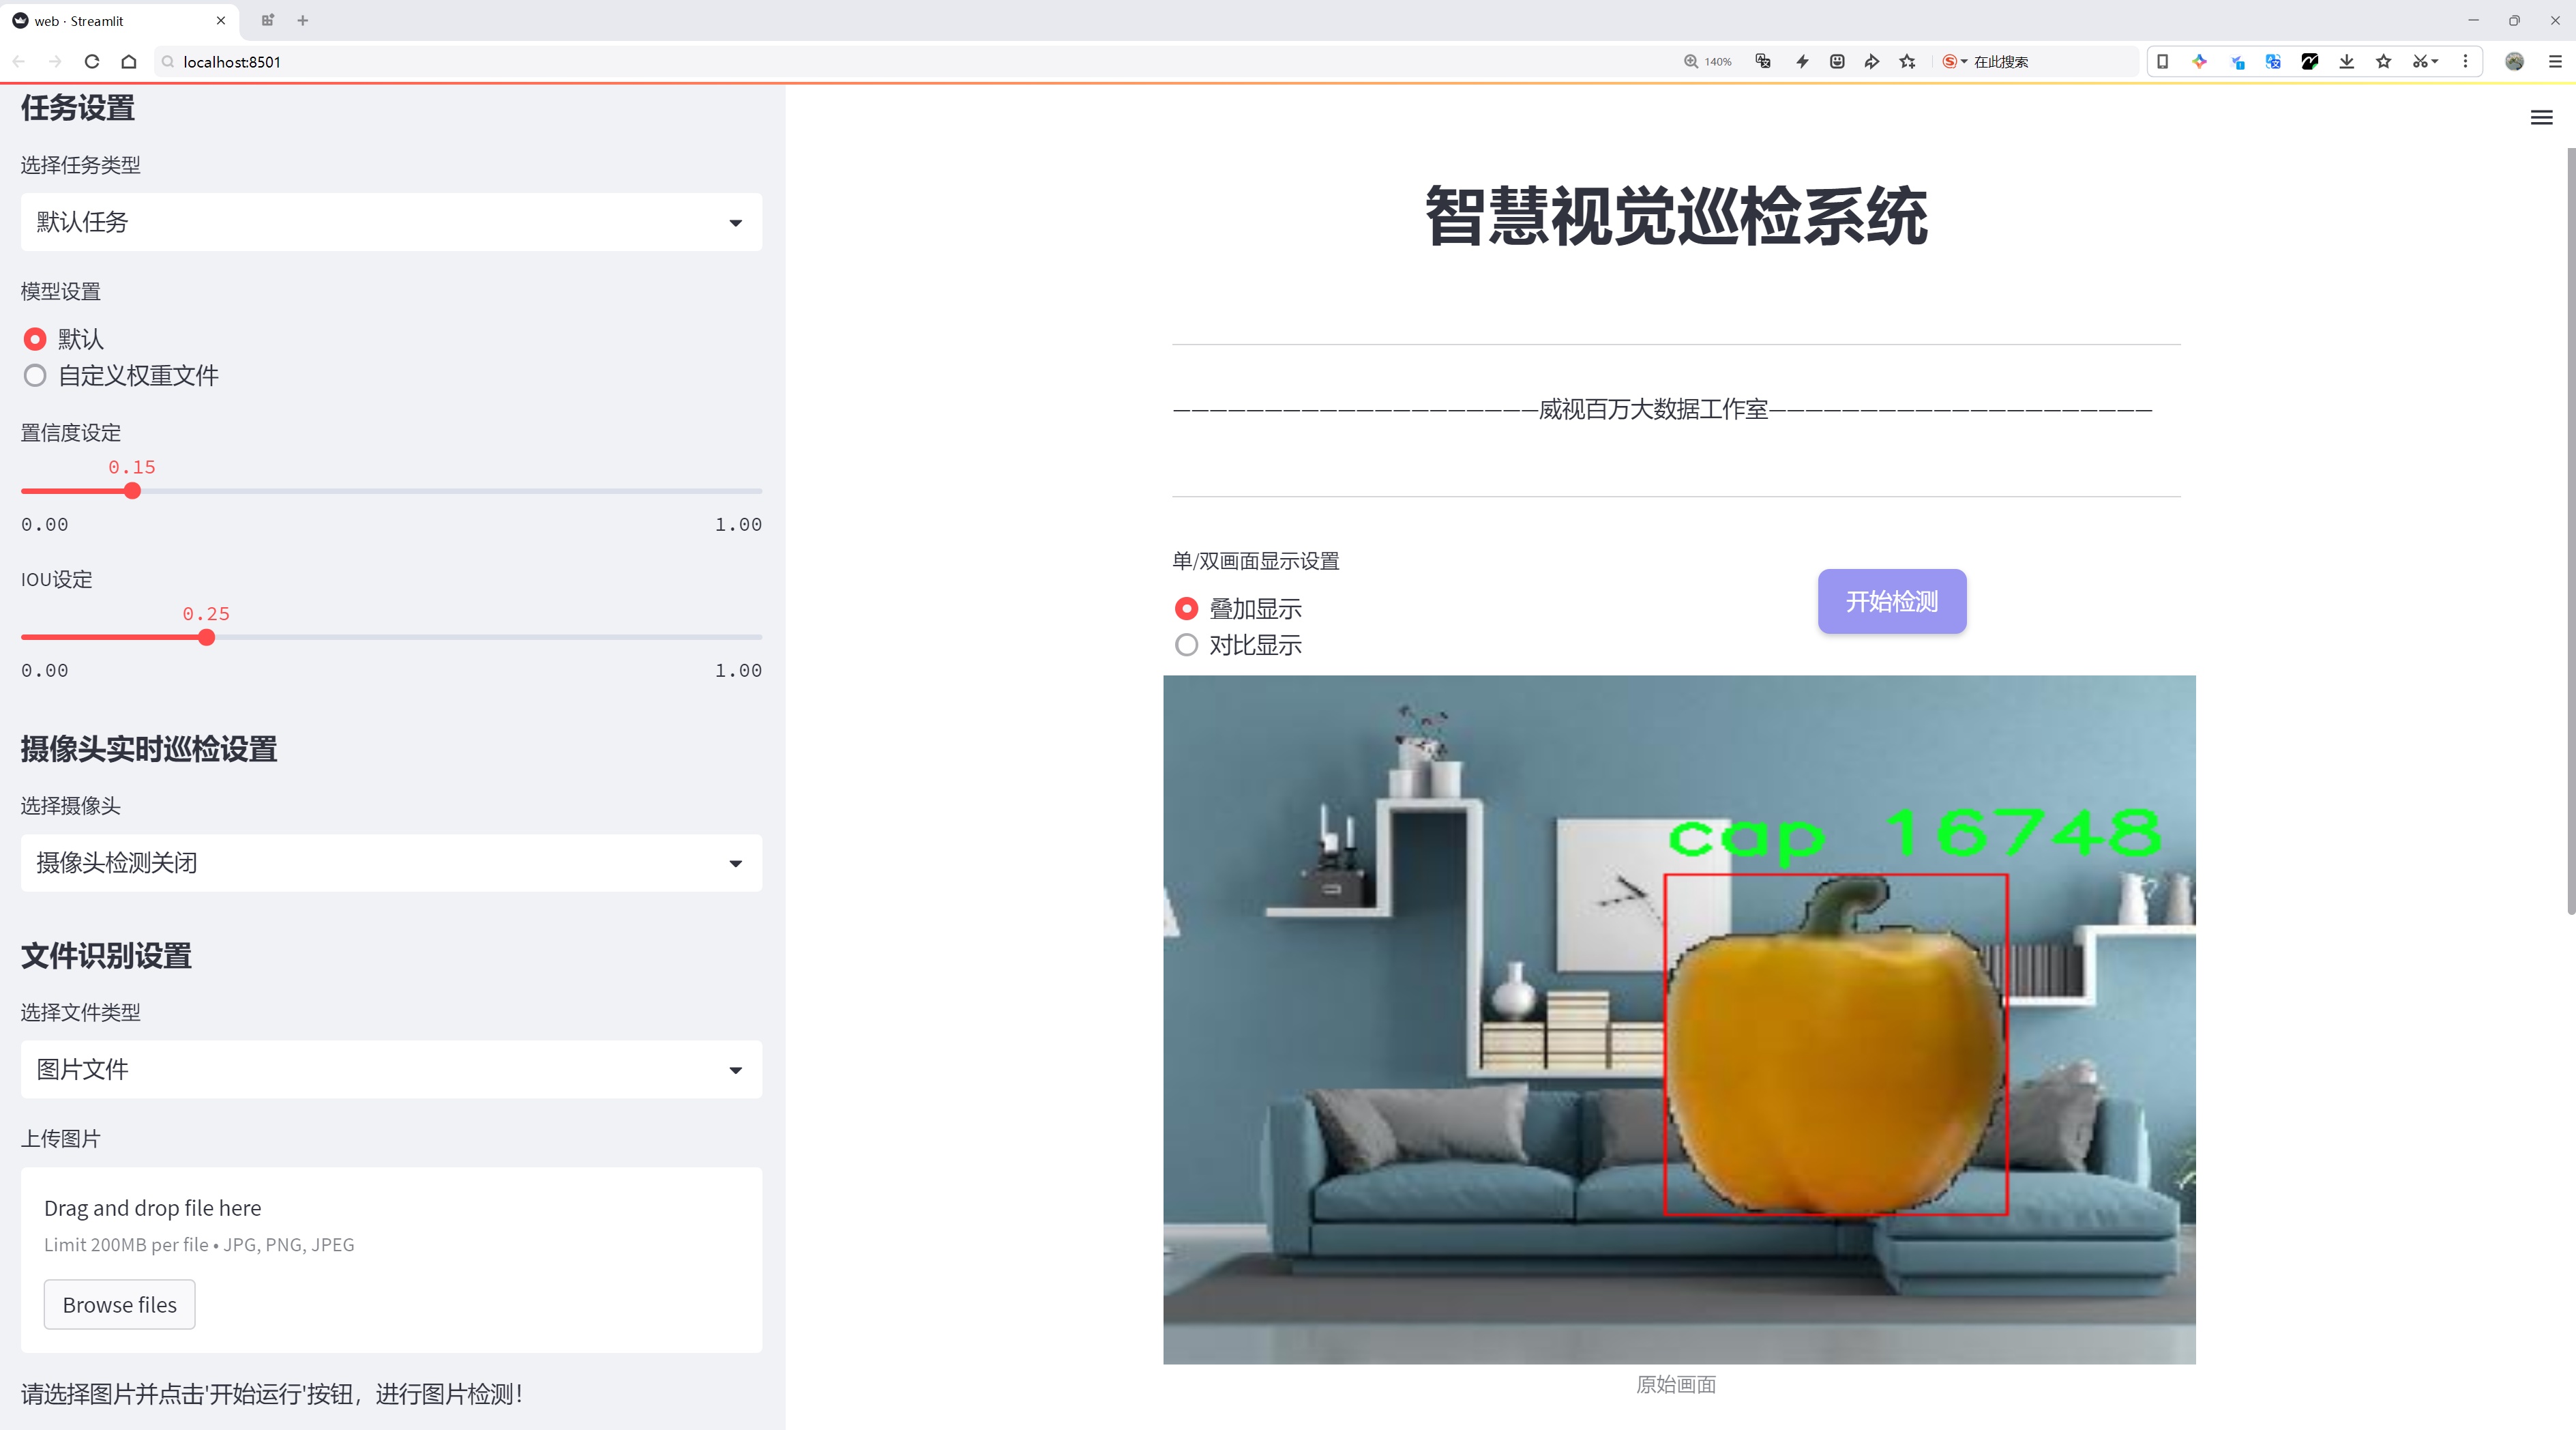This screenshot has height=1430, width=2576.
Task: Click the page translate icon in address bar
Action: [1763, 62]
